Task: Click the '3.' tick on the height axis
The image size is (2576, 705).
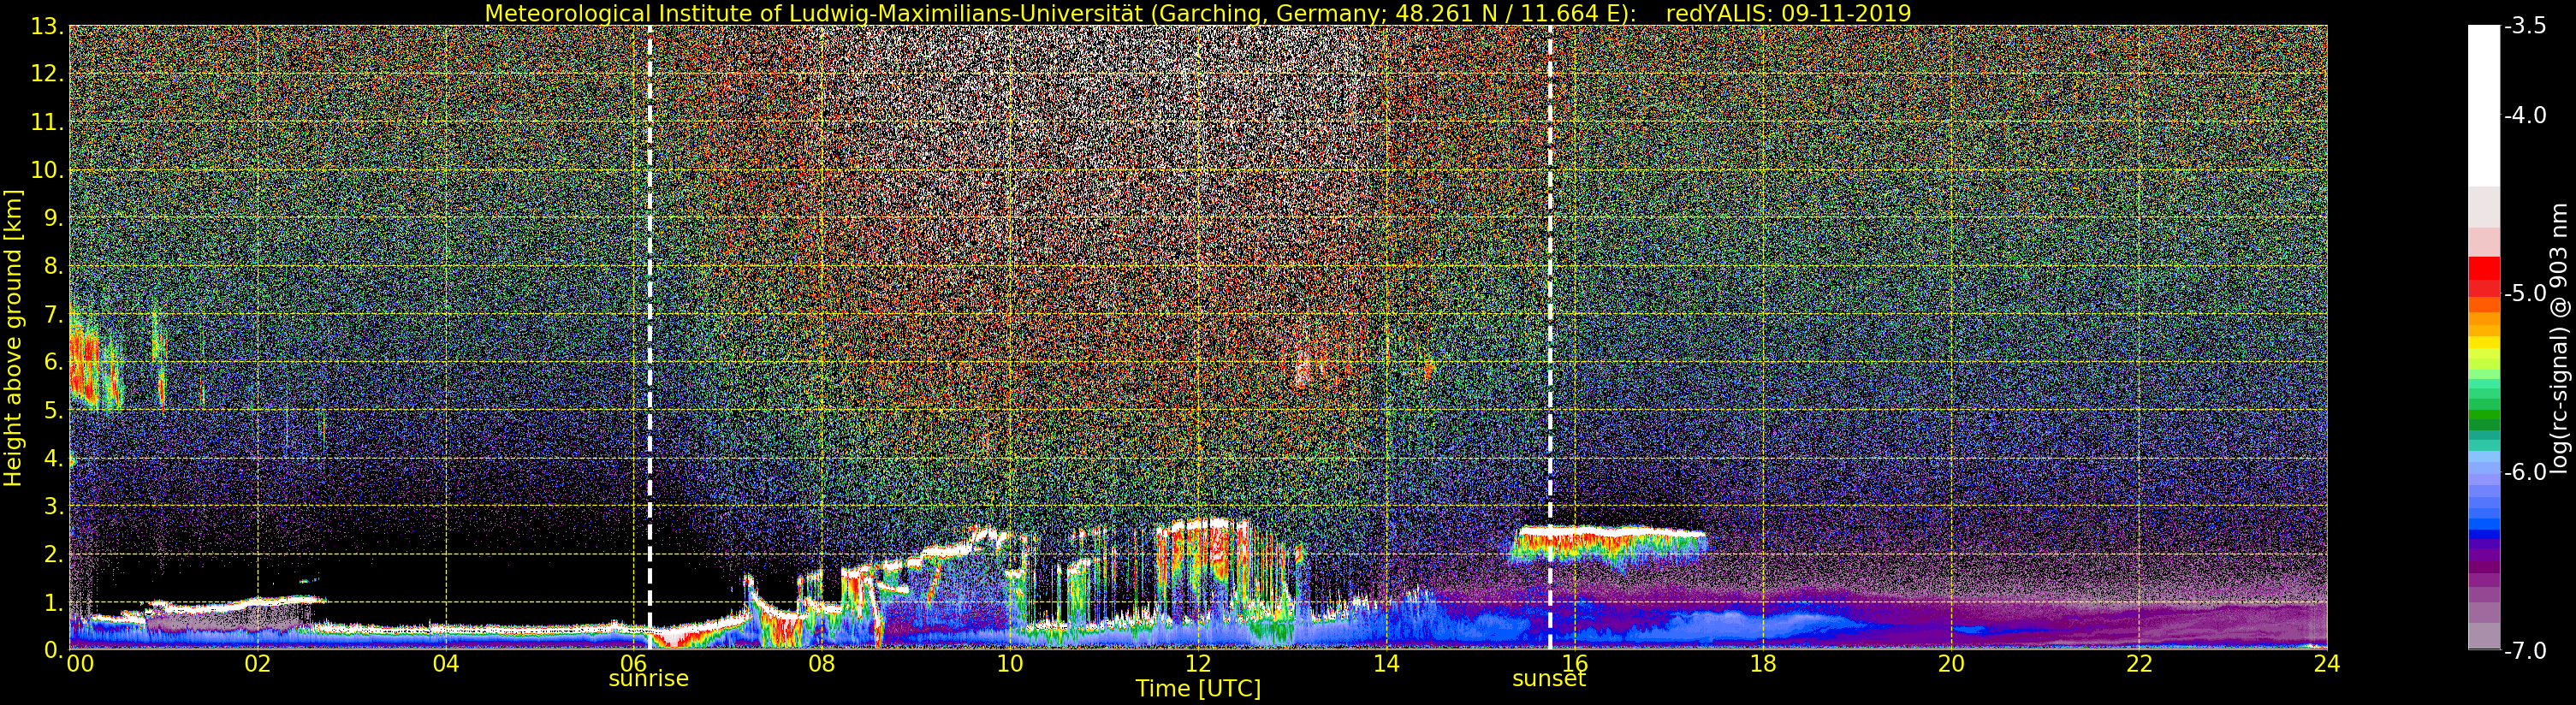Action: tap(54, 506)
